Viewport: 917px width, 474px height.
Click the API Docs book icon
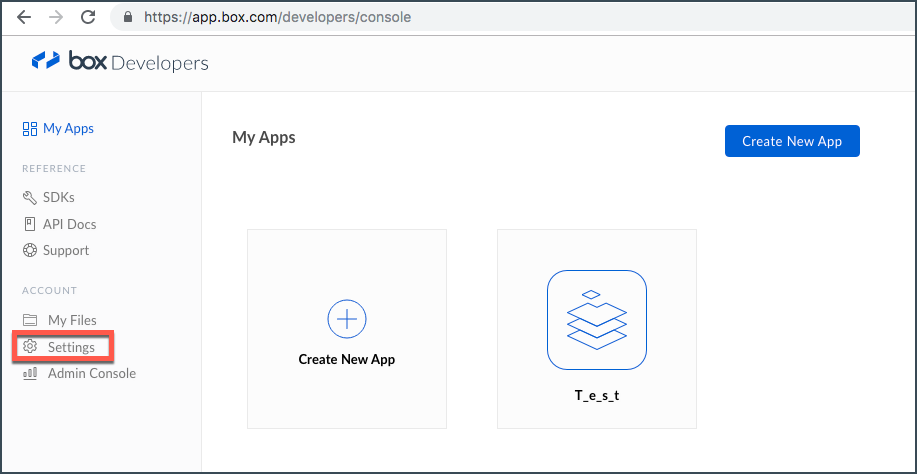pyautogui.click(x=29, y=224)
